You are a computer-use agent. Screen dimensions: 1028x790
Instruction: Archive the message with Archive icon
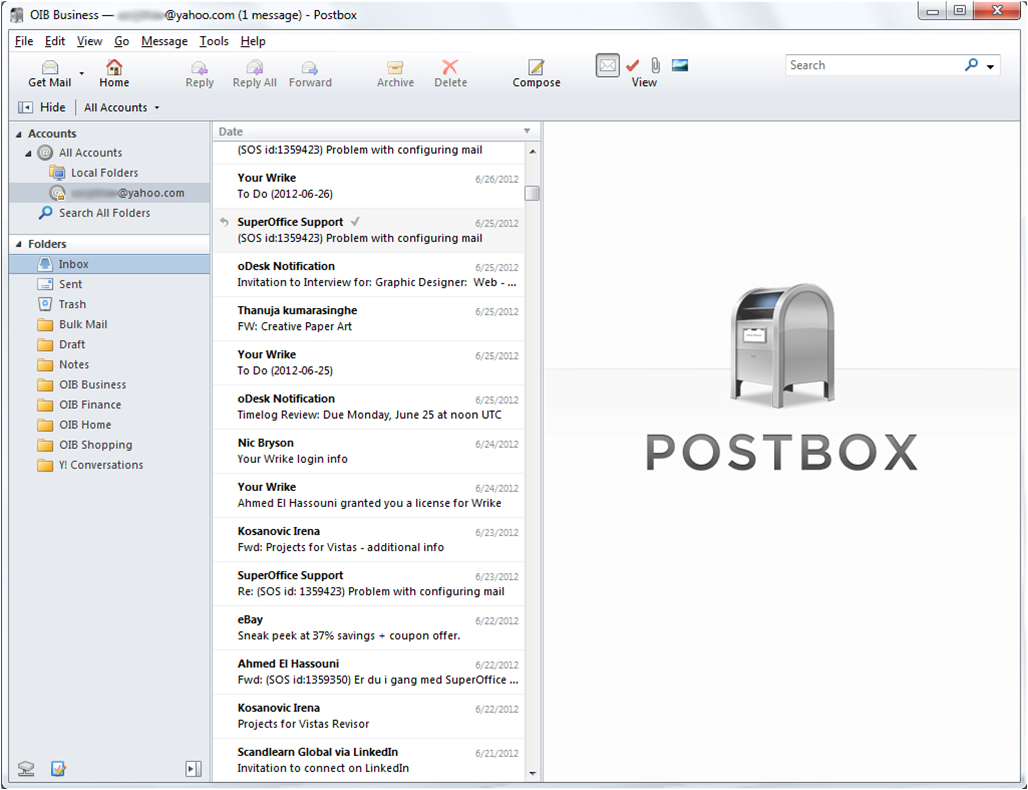[395, 68]
